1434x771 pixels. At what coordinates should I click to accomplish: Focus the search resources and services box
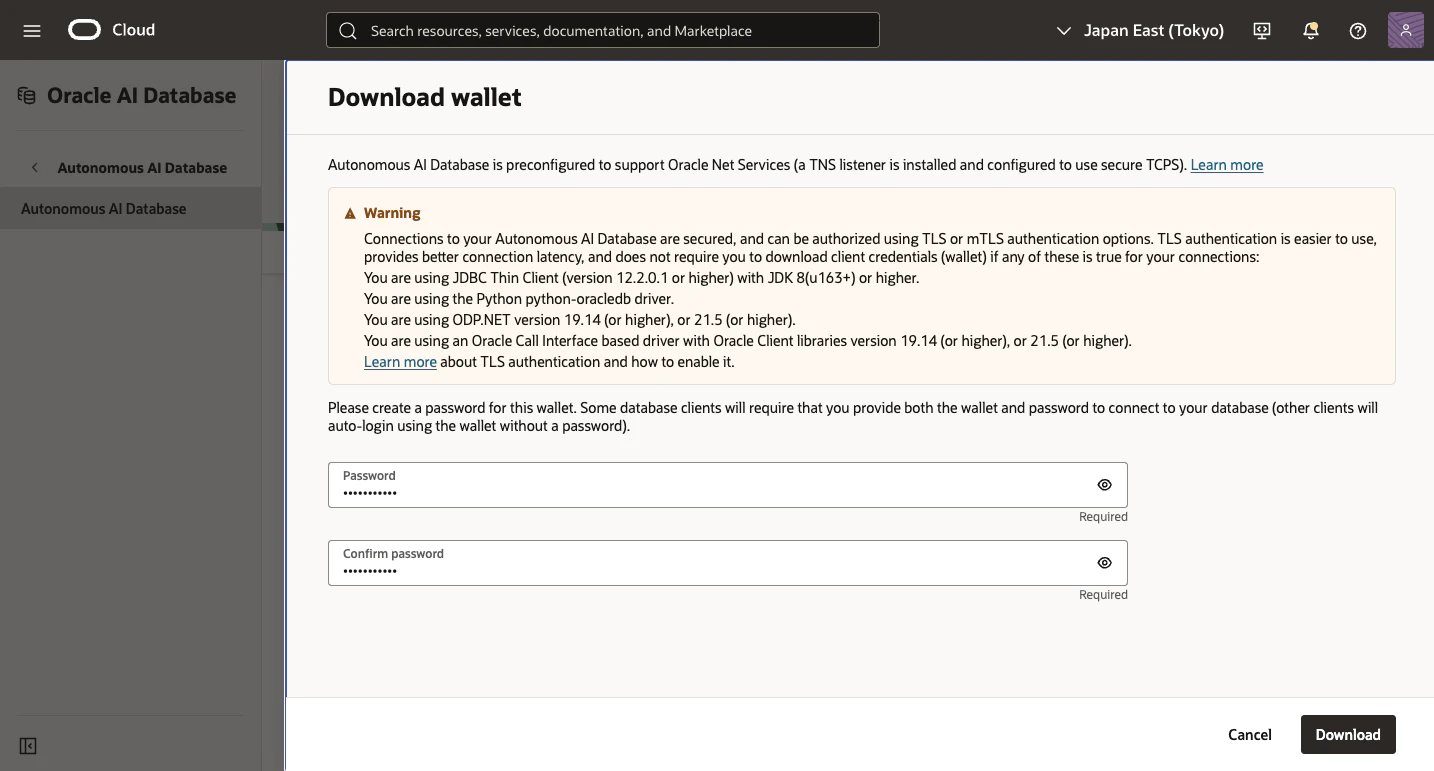tap(603, 31)
